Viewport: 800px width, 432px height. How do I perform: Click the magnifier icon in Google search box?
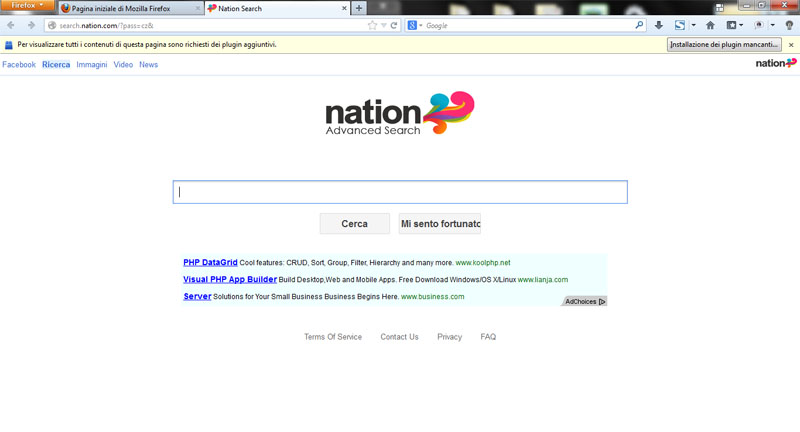click(639, 24)
